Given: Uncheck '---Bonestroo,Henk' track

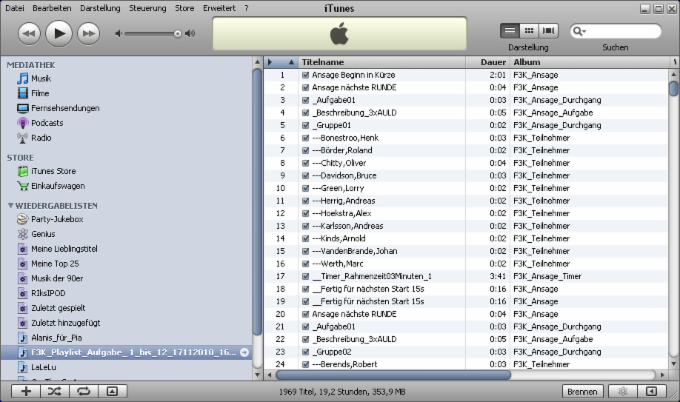Looking at the screenshot, I should click(305, 138).
